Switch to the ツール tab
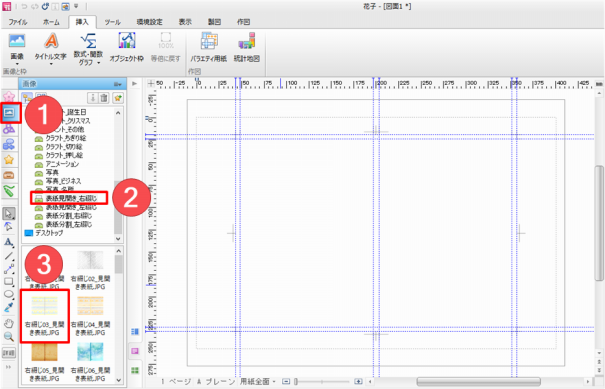Viewport: 605px width, 389px height. pyautogui.click(x=113, y=22)
